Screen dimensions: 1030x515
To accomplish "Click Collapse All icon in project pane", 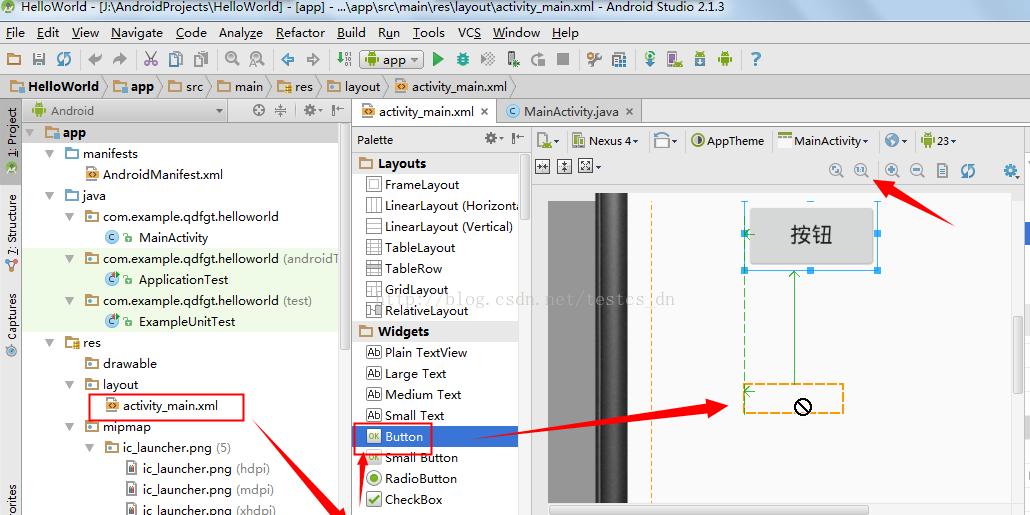I will pyautogui.click(x=280, y=110).
